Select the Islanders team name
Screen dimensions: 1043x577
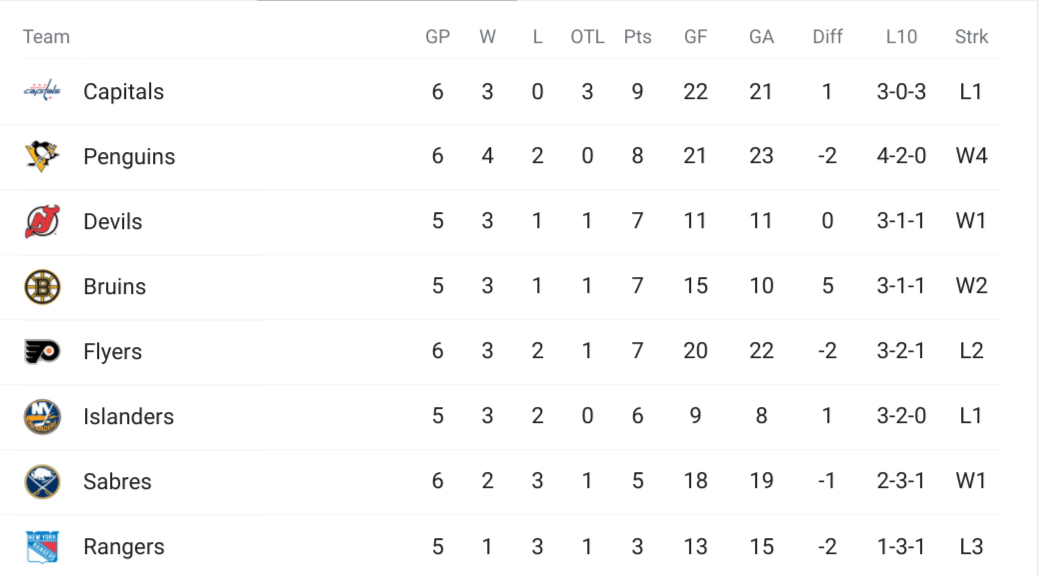(128, 417)
